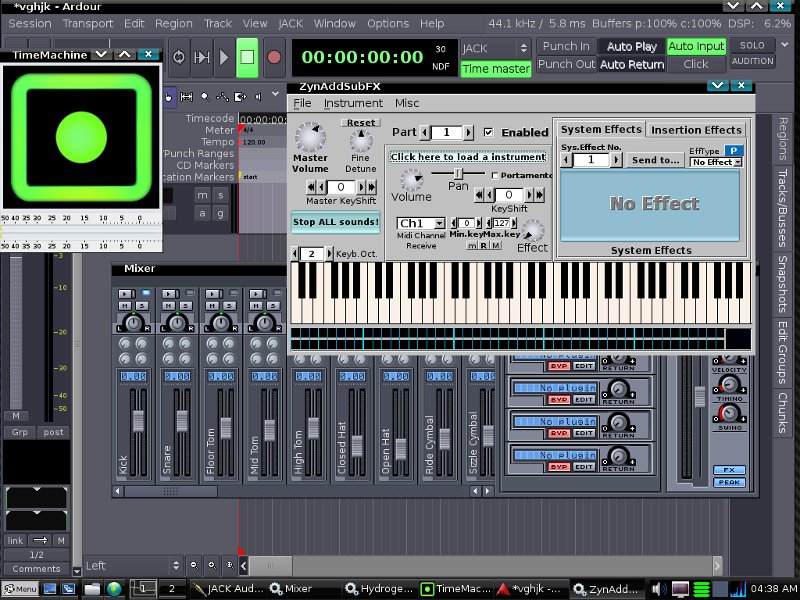The height and width of the screenshot is (600, 800).
Task: Select the timefx stretch tool
Action: coord(240,96)
